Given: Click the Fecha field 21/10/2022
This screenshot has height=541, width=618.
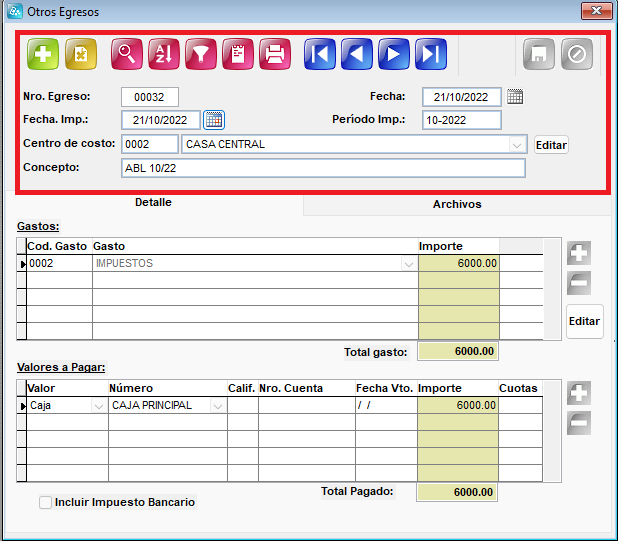Looking at the screenshot, I should pyautogui.click(x=462, y=97).
